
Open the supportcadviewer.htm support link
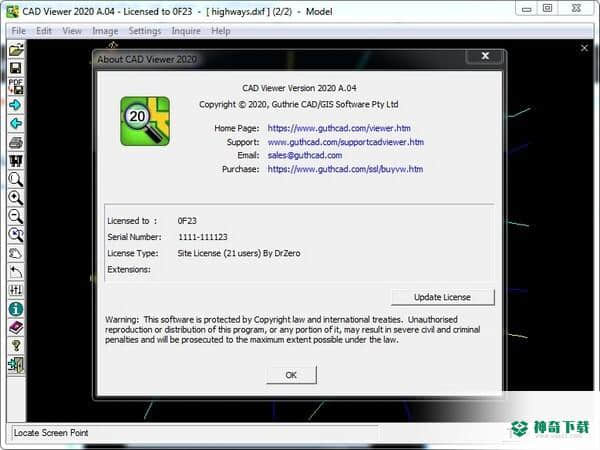pyautogui.click(x=346, y=142)
